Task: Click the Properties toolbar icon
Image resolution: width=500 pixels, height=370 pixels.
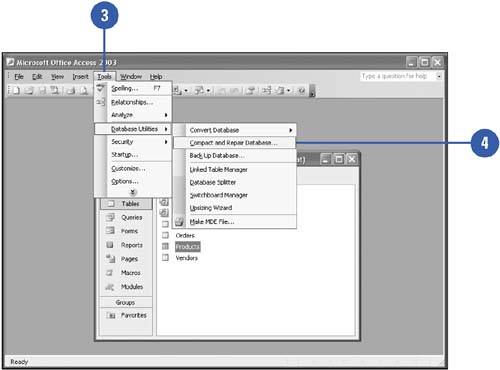Action: coord(251,90)
